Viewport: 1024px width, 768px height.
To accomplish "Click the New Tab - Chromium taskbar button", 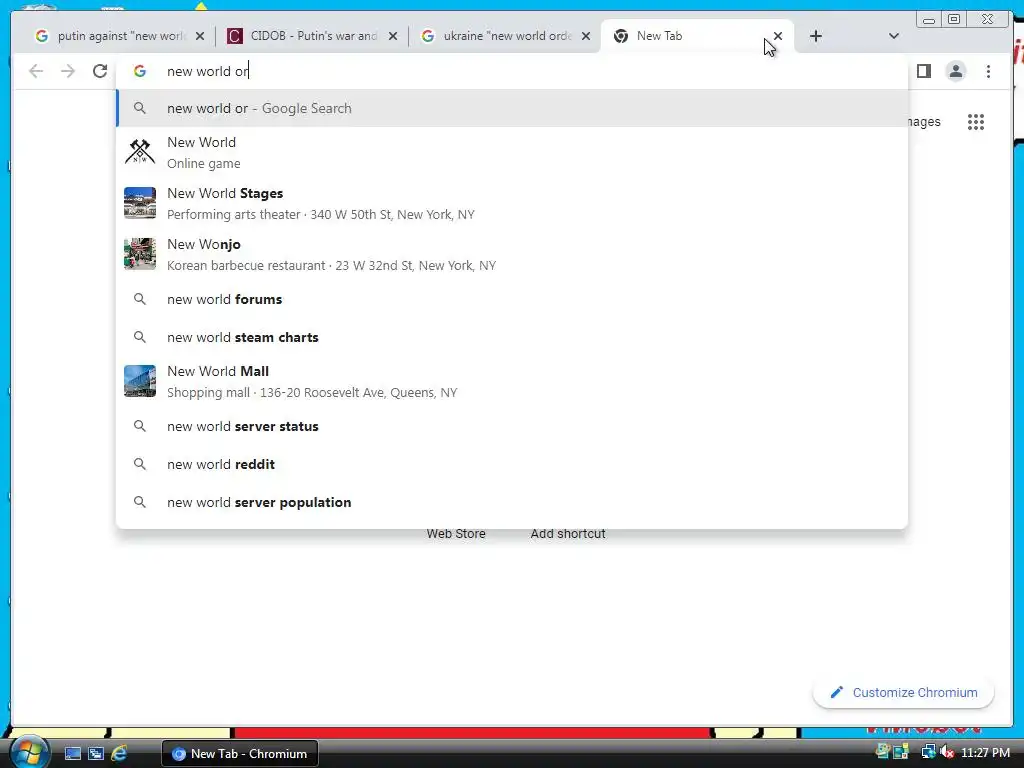I will (240, 754).
